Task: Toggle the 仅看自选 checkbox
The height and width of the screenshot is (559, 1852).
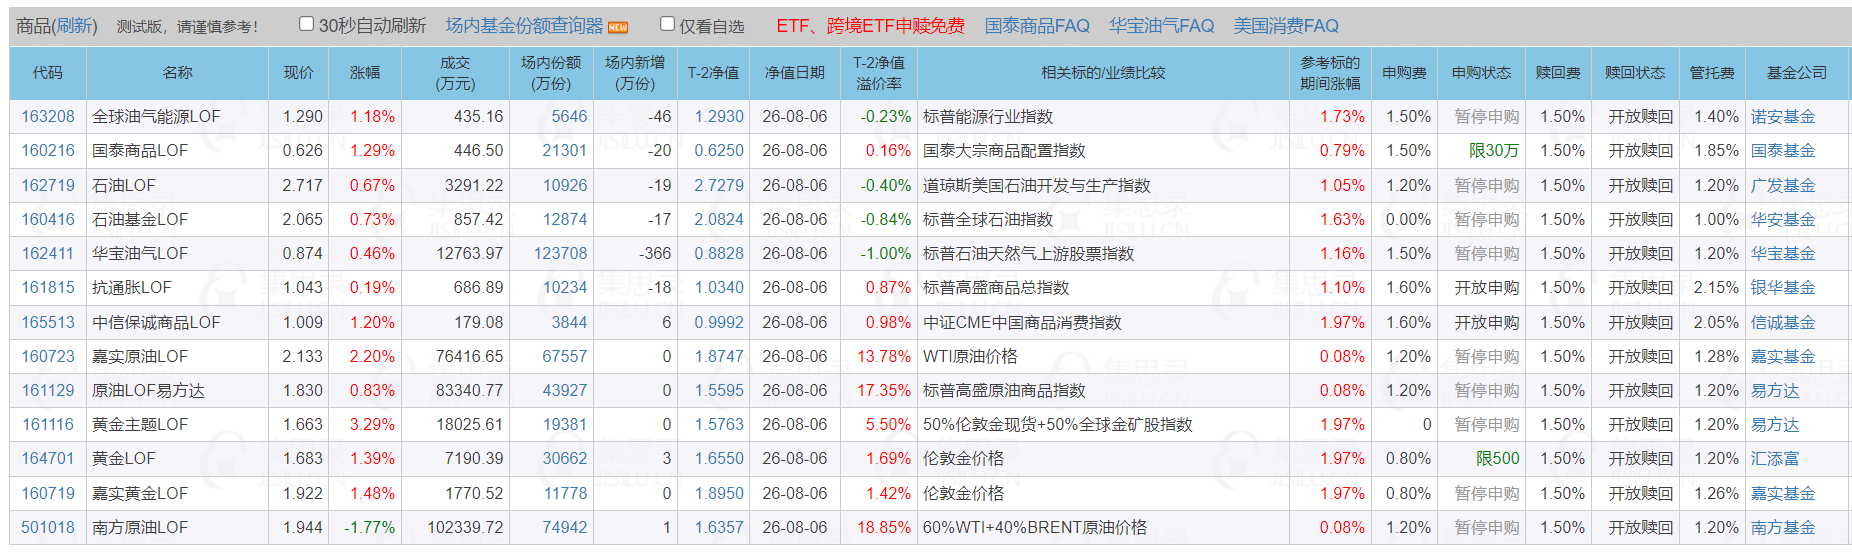Action: pyautogui.click(x=668, y=24)
